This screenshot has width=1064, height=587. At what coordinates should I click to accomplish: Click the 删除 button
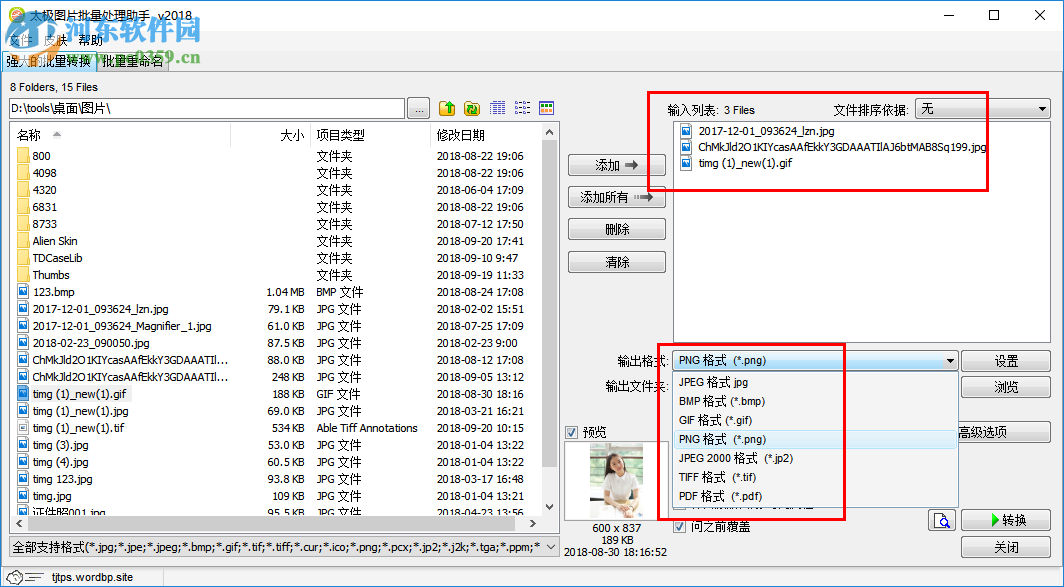tap(616, 229)
